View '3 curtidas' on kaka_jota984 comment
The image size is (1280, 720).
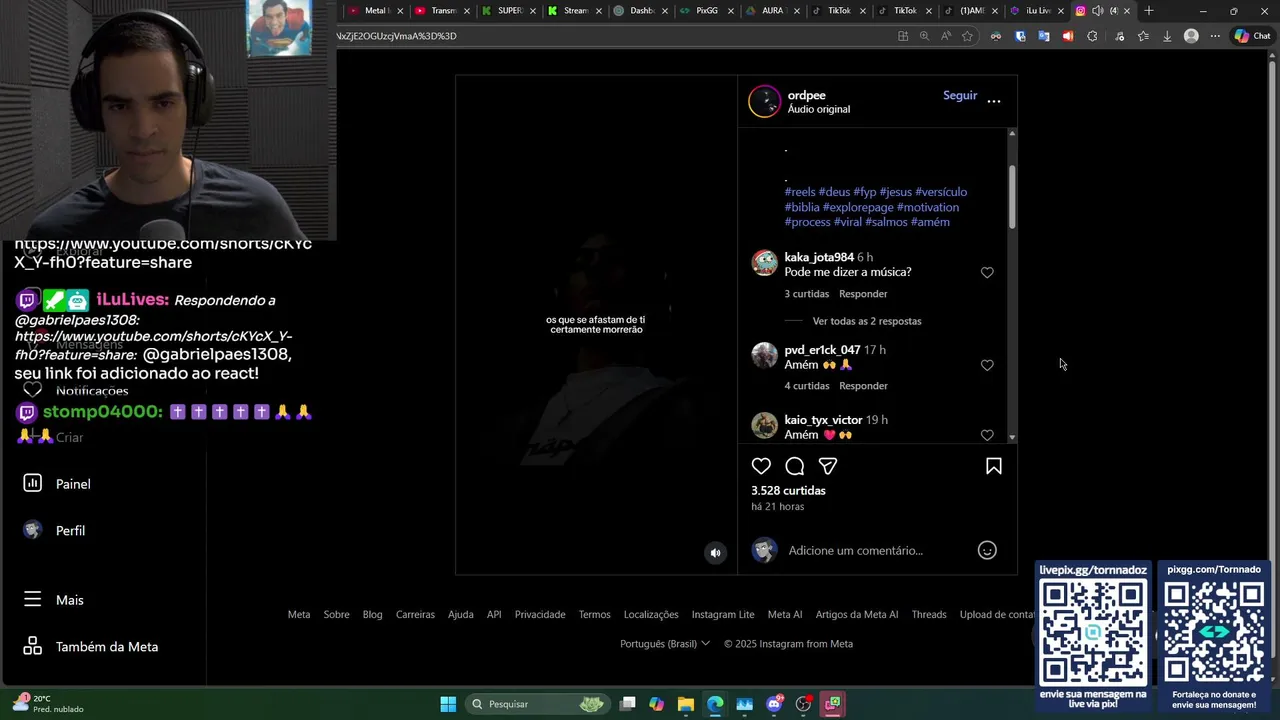click(806, 294)
